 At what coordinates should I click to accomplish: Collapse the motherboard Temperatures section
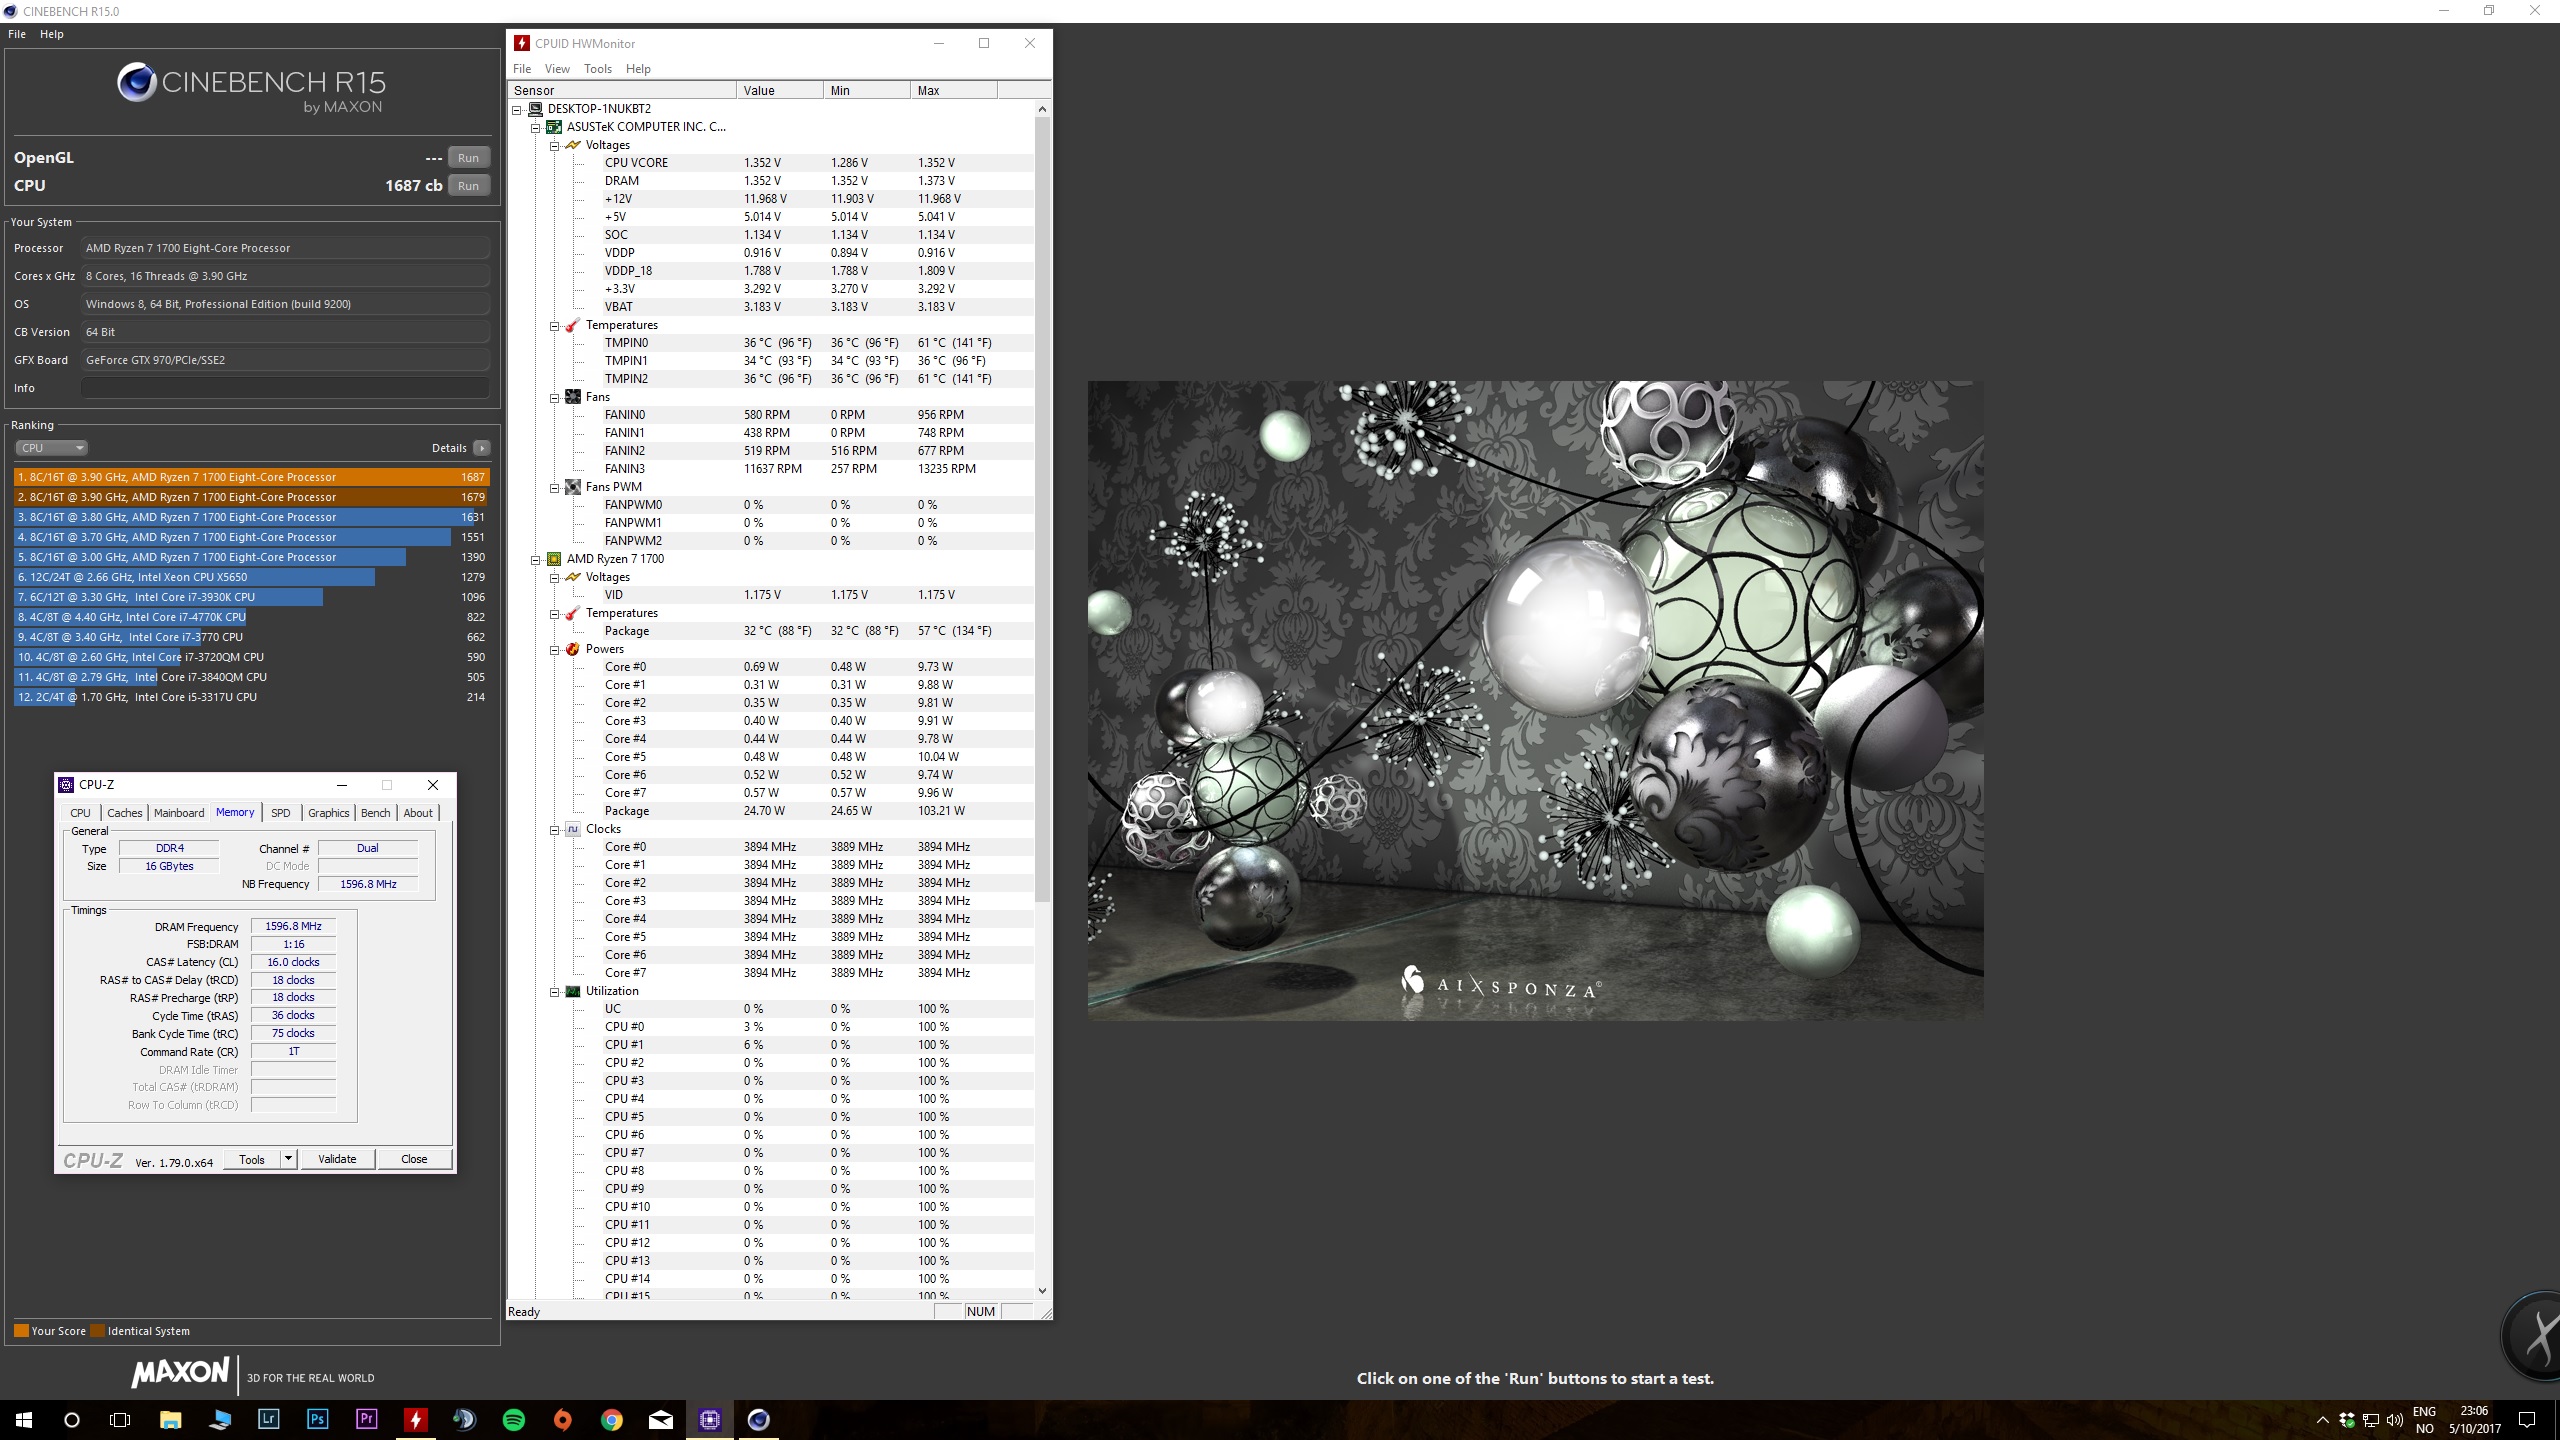[555, 326]
